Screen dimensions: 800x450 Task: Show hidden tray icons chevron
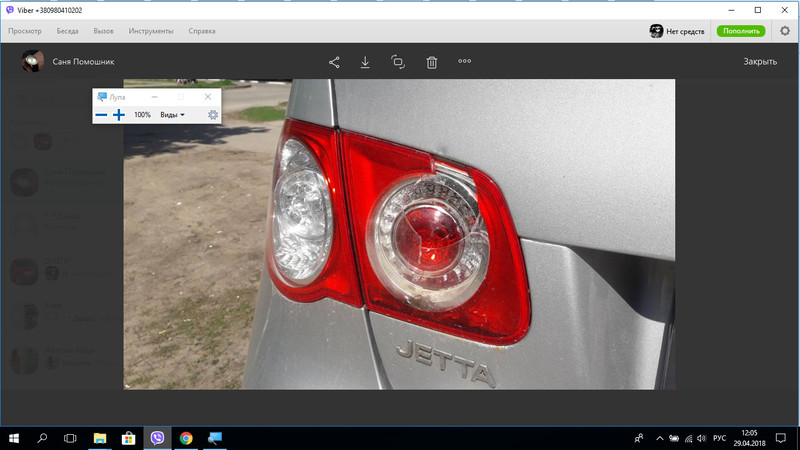tap(659, 438)
